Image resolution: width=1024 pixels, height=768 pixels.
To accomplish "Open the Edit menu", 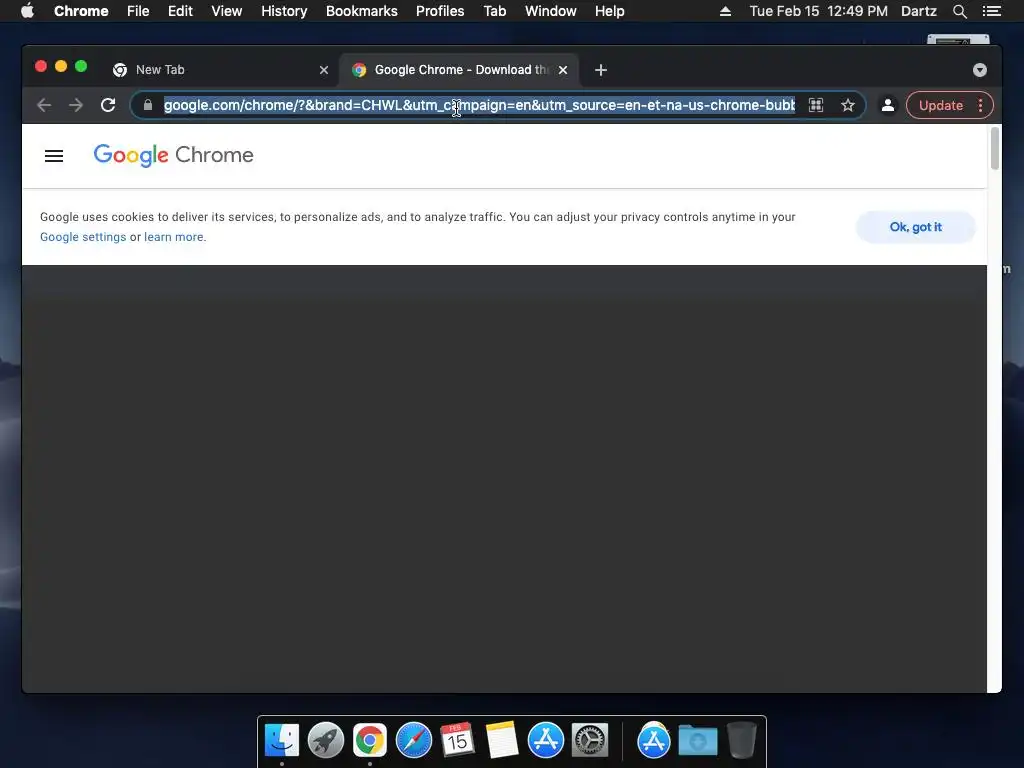I will point(180,11).
